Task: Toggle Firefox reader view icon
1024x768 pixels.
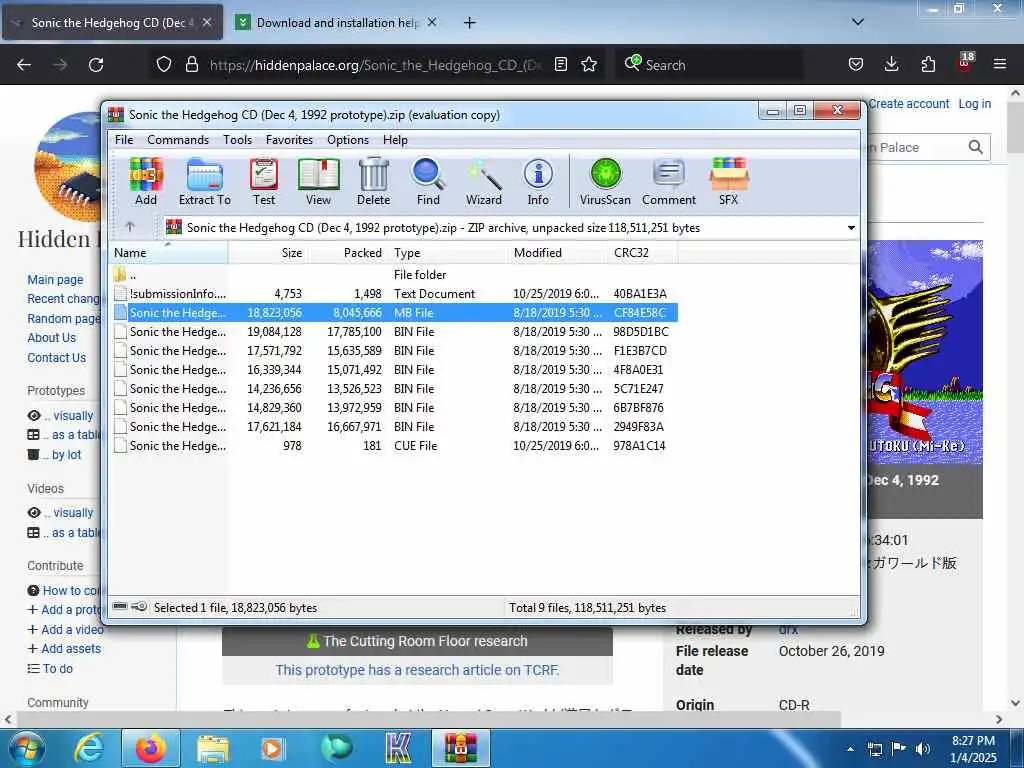Action: 560,64
